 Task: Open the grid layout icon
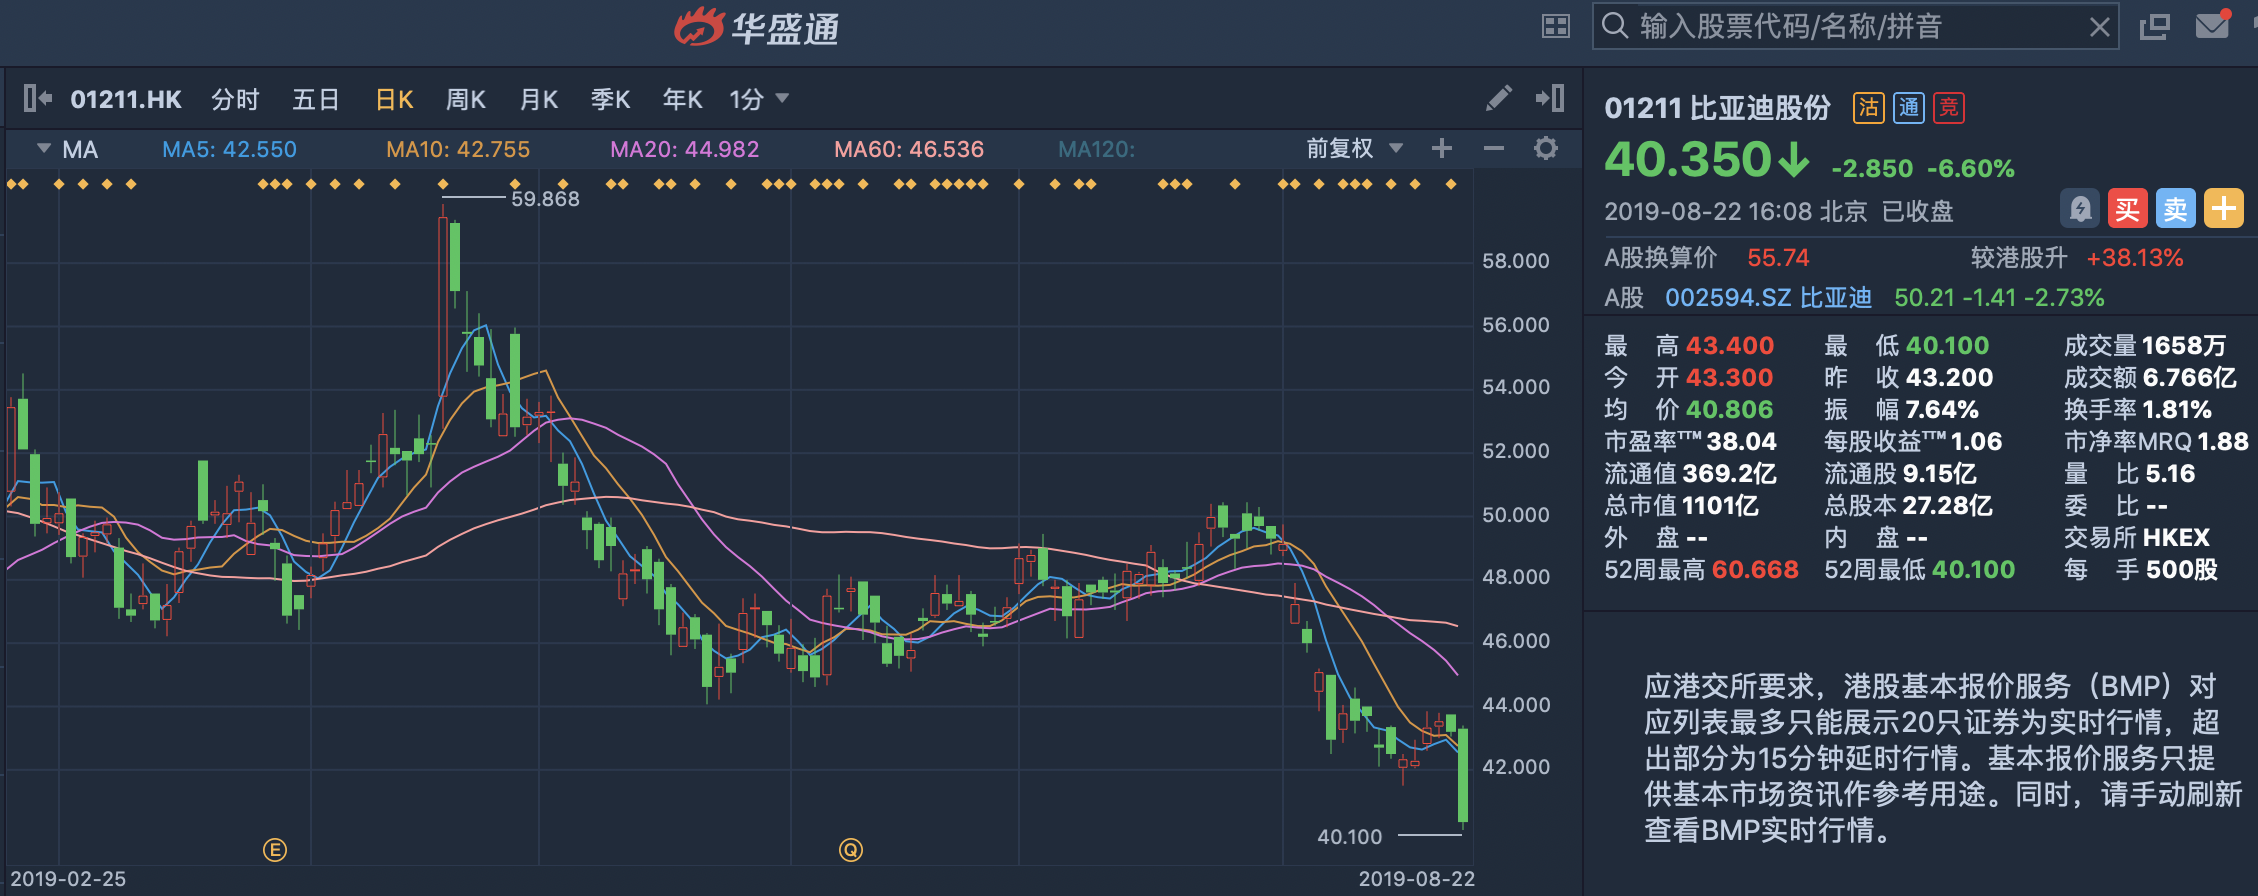pos(1556,26)
